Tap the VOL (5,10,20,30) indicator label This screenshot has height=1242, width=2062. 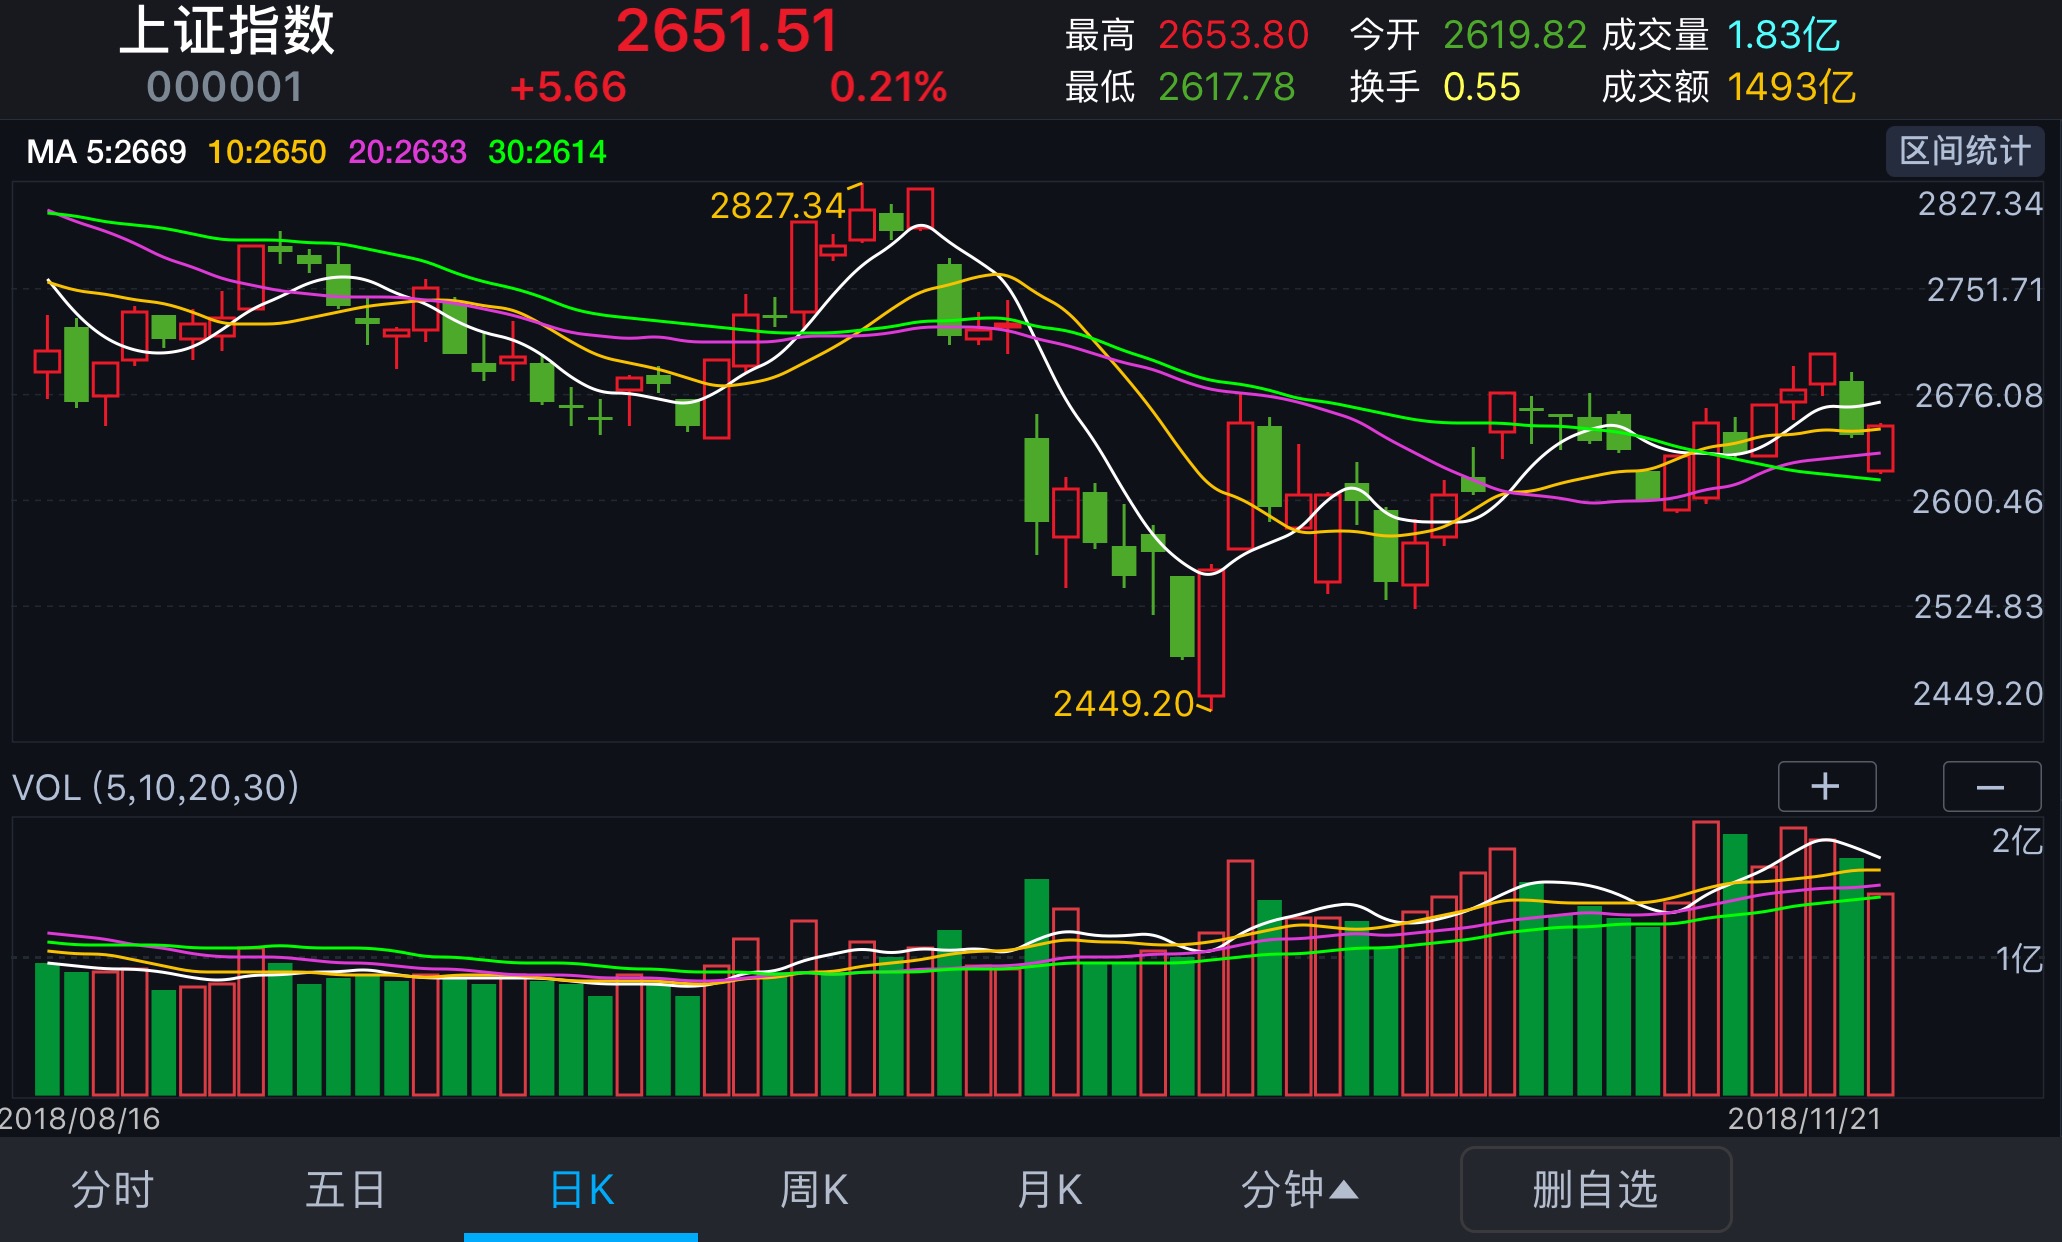[155, 788]
